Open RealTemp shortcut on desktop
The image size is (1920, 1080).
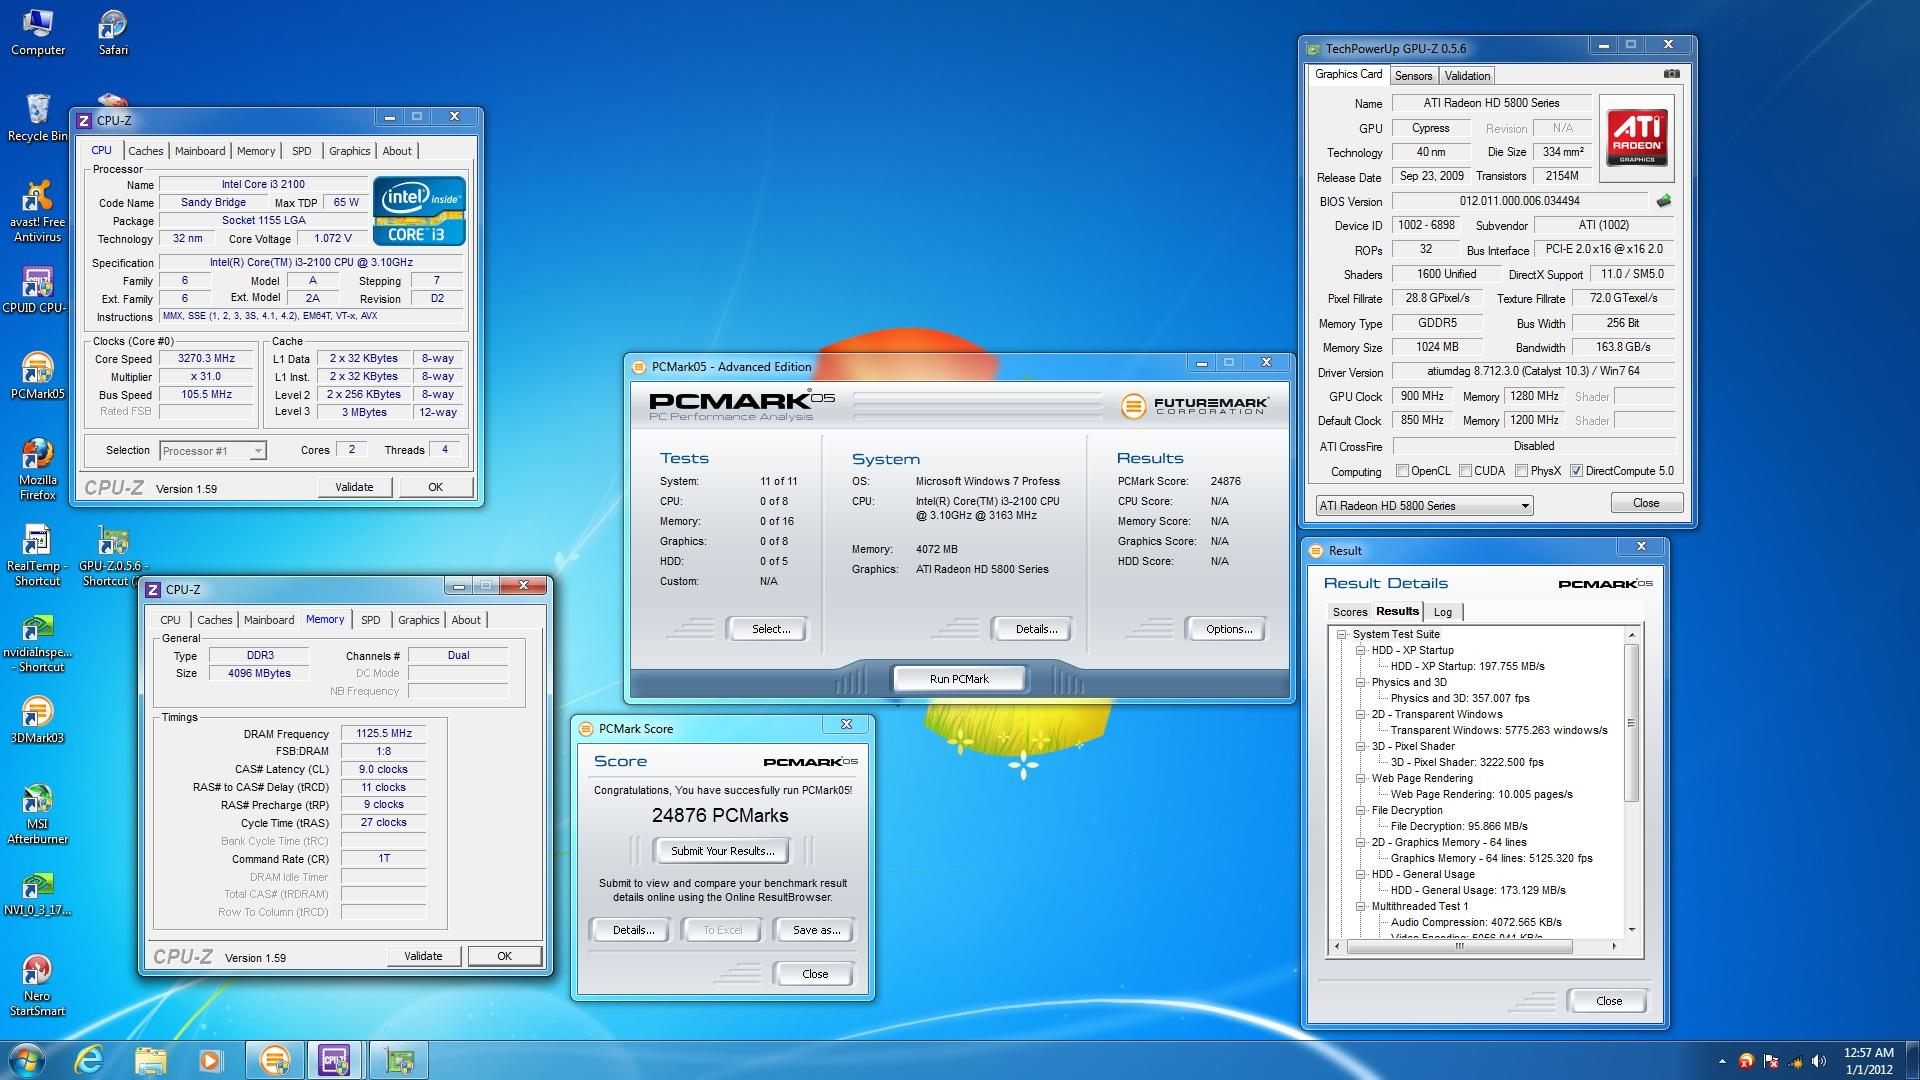[x=37, y=555]
